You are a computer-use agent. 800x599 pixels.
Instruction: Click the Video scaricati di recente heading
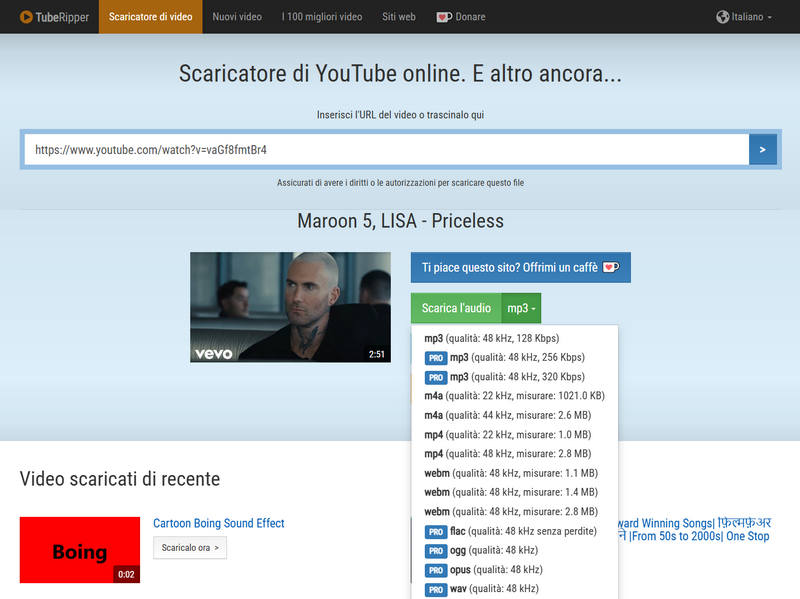pos(120,479)
